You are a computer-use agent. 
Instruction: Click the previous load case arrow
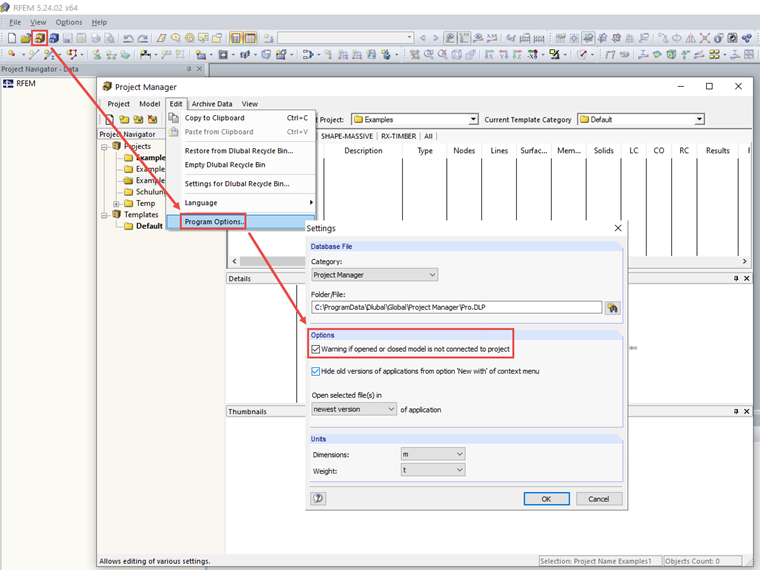(423, 38)
